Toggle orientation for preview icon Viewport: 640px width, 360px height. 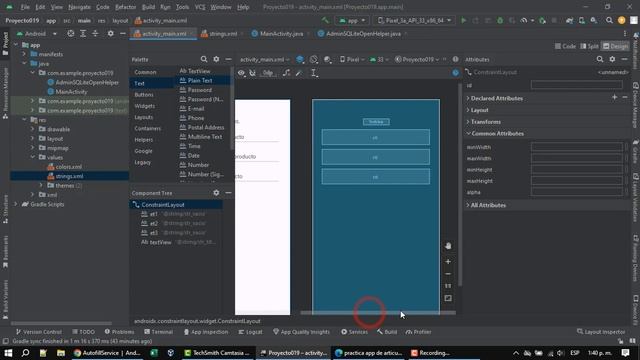pyautogui.click(x=313, y=59)
